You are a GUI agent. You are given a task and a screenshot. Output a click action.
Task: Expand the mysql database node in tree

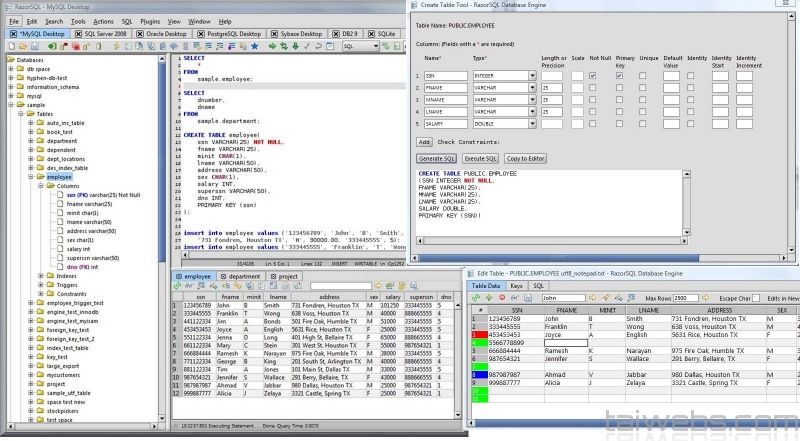(x=11, y=96)
